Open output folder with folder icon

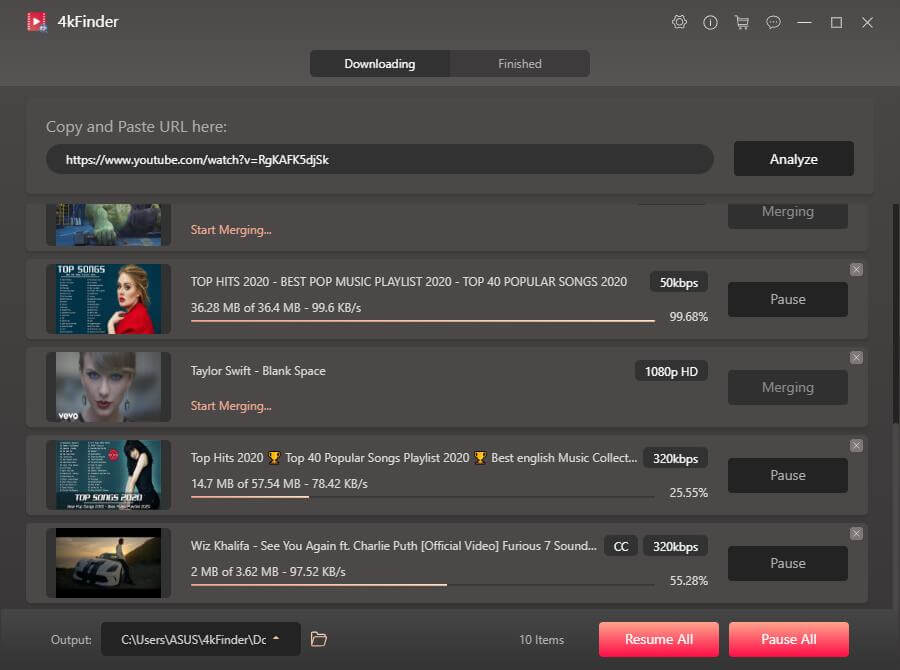coord(319,639)
